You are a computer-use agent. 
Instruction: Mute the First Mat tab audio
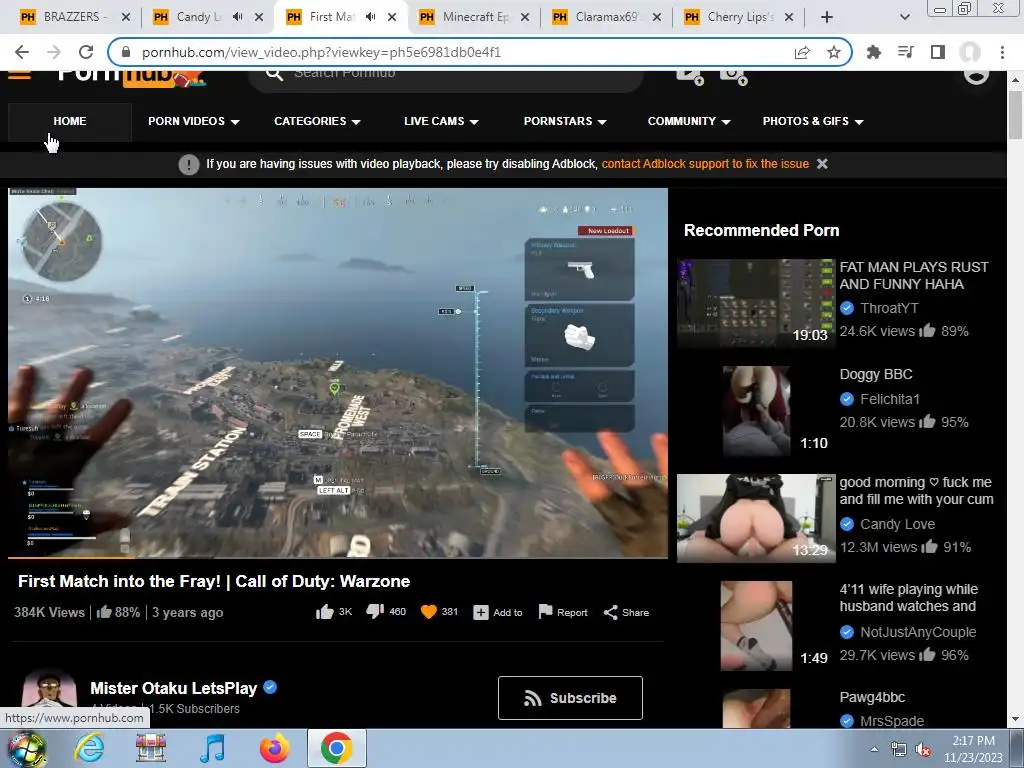pos(371,17)
